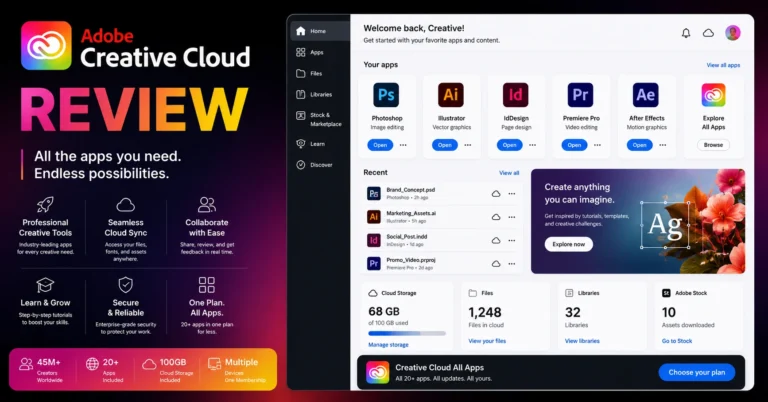Image resolution: width=768 pixels, height=402 pixels.
Task: Click the View your files link
Action: point(487,341)
